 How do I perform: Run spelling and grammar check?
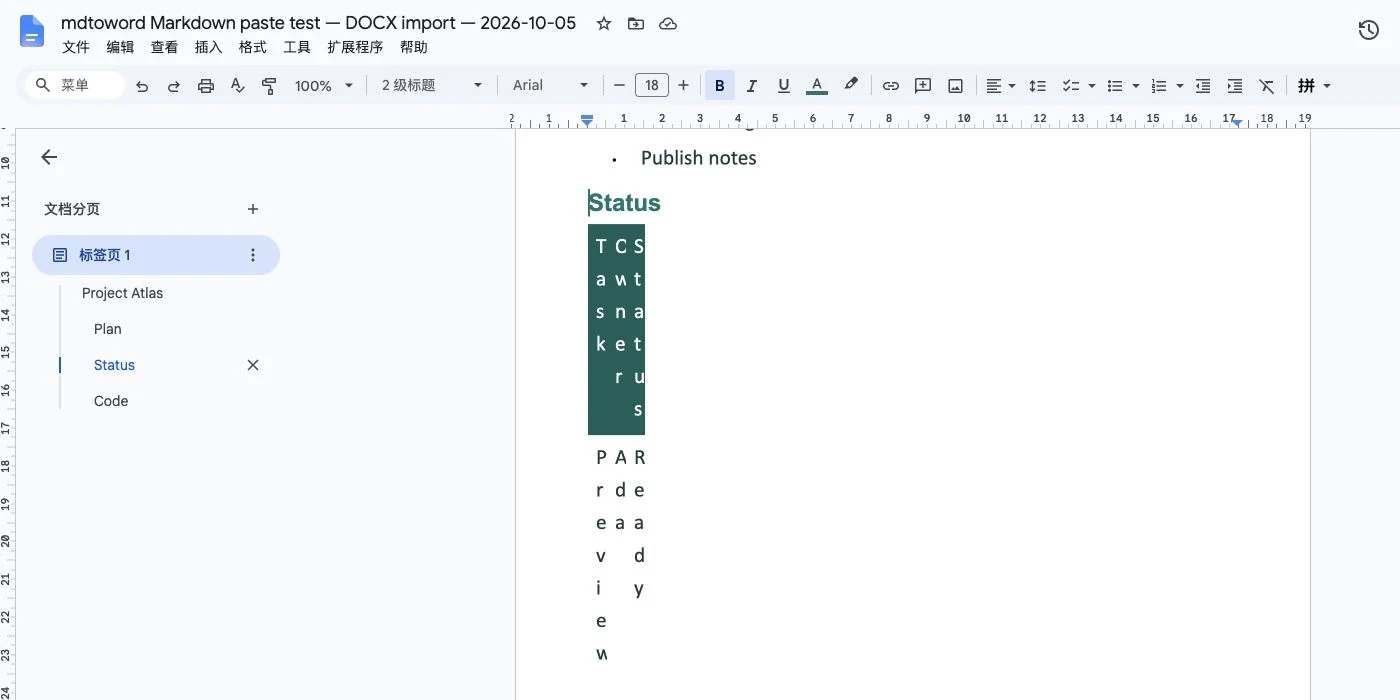(x=238, y=86)
